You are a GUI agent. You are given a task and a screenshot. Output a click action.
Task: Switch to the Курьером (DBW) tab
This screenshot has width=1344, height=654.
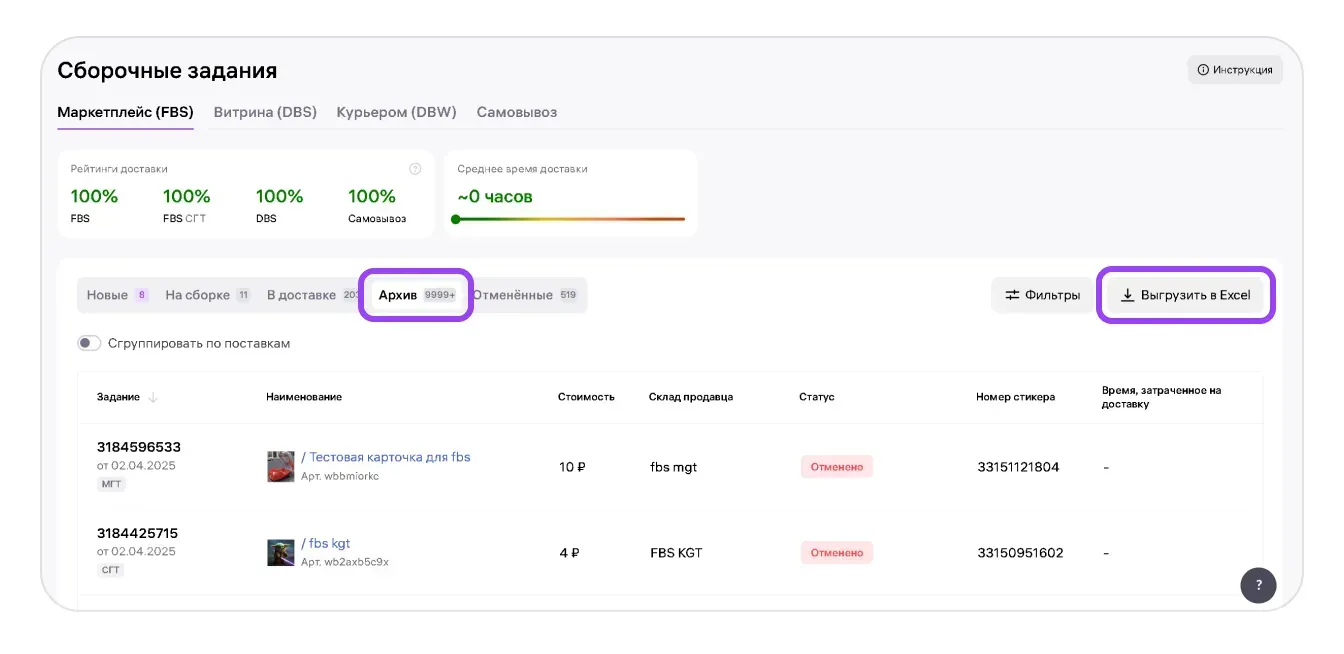pyautogui.click(x=396, y=112)
